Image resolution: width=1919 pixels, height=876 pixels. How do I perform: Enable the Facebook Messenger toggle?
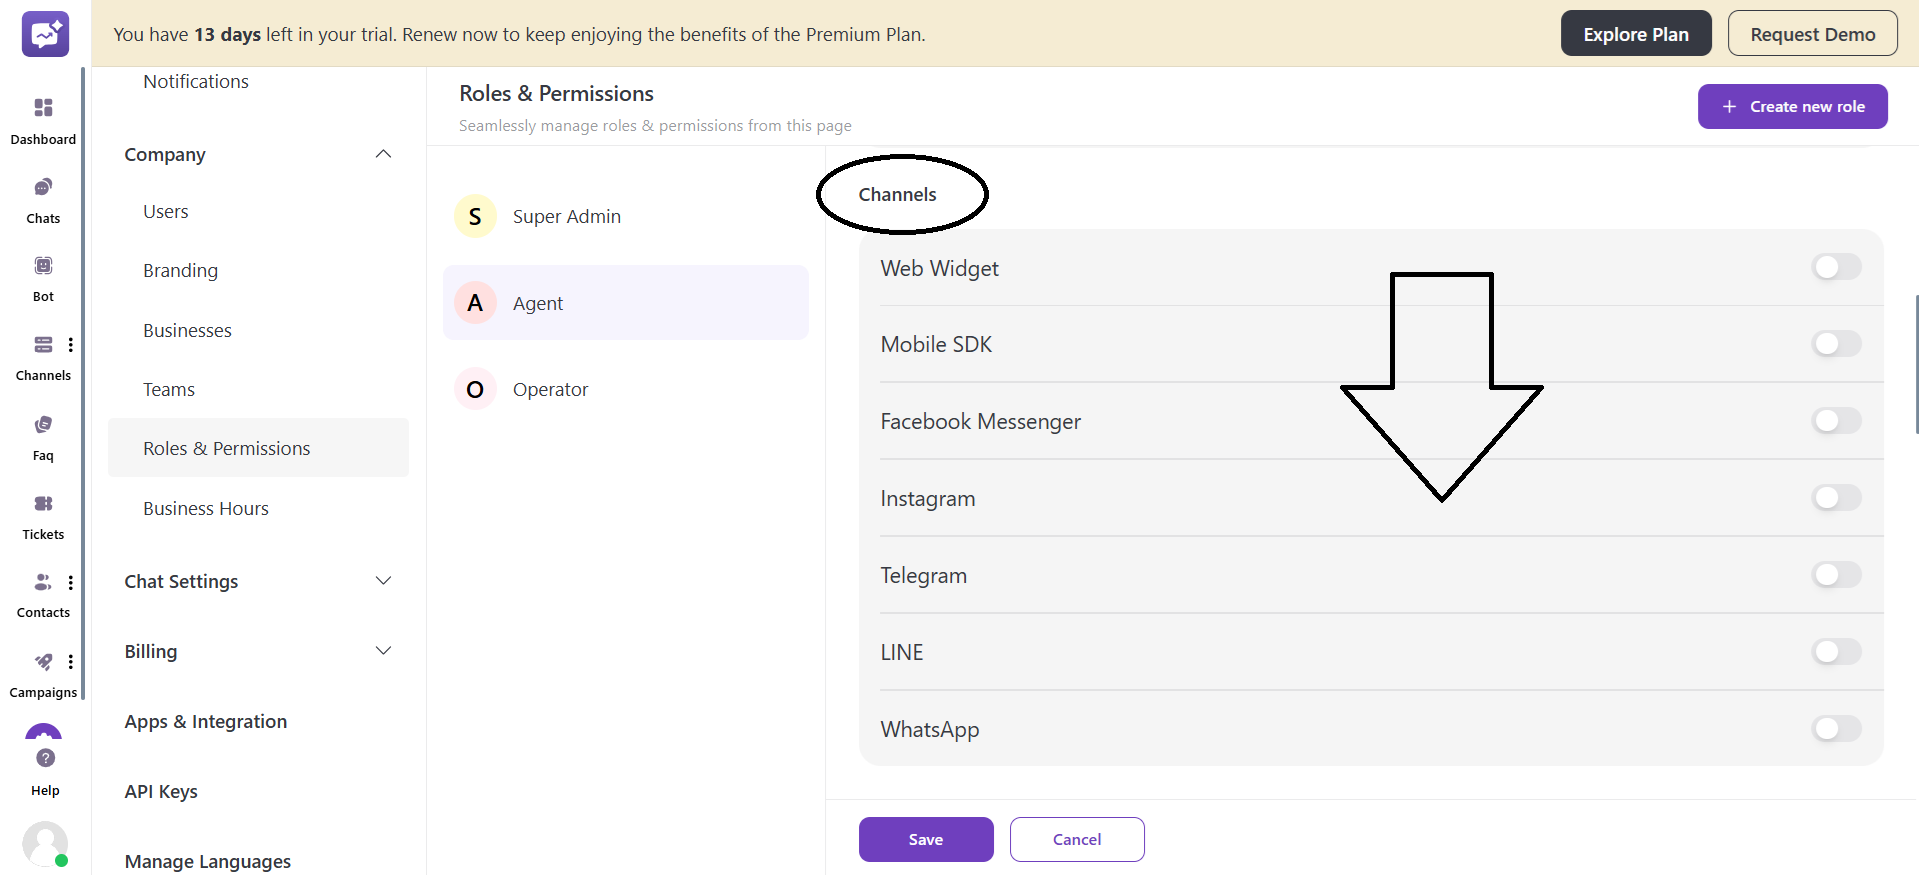(1836, 421)
